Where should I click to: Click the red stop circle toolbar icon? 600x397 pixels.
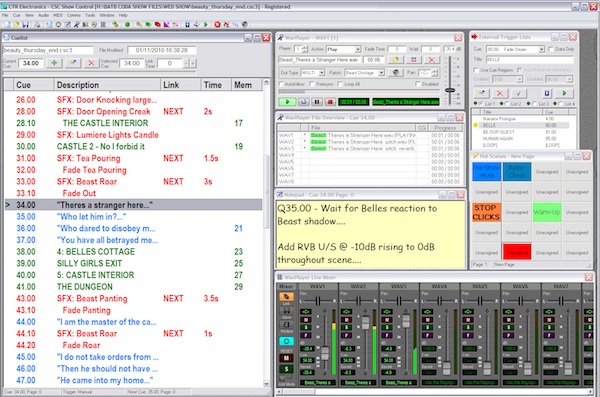click(x=217, y=25)
